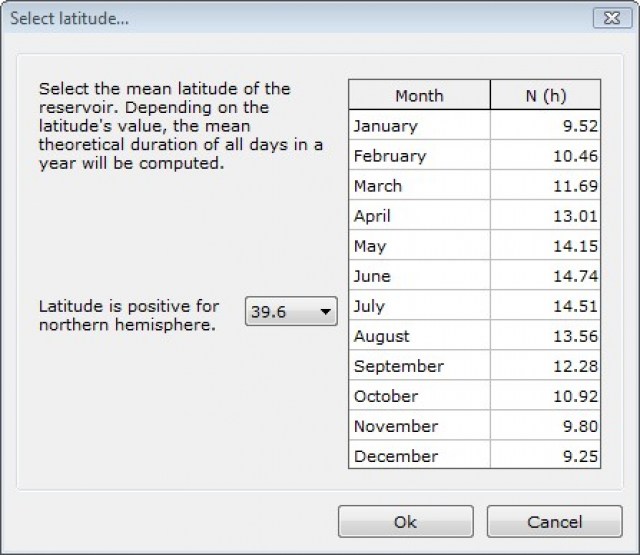Open the latitude 39.6 dropdown
Screen dimensions: 640x555
coord(291,312)
